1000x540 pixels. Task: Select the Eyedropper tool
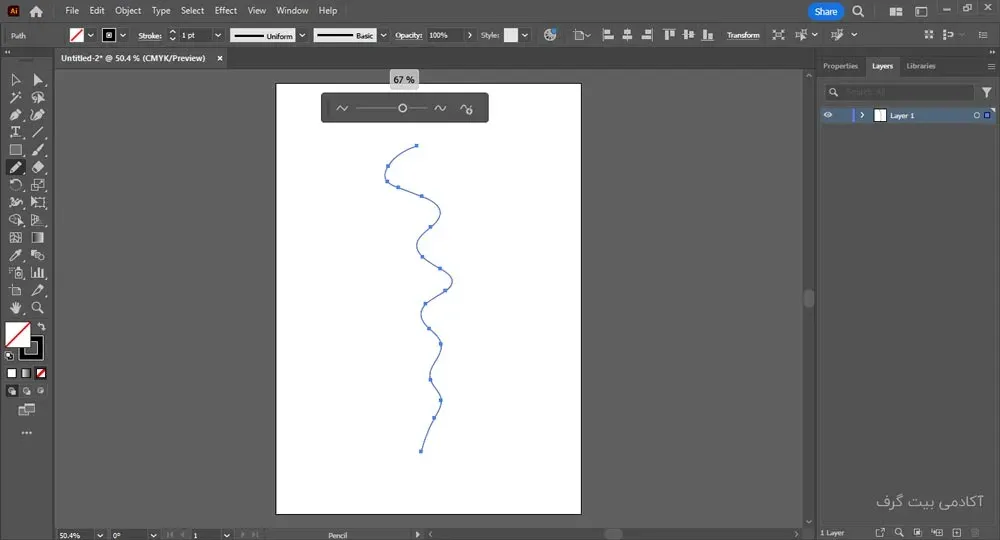pos(15,255)
